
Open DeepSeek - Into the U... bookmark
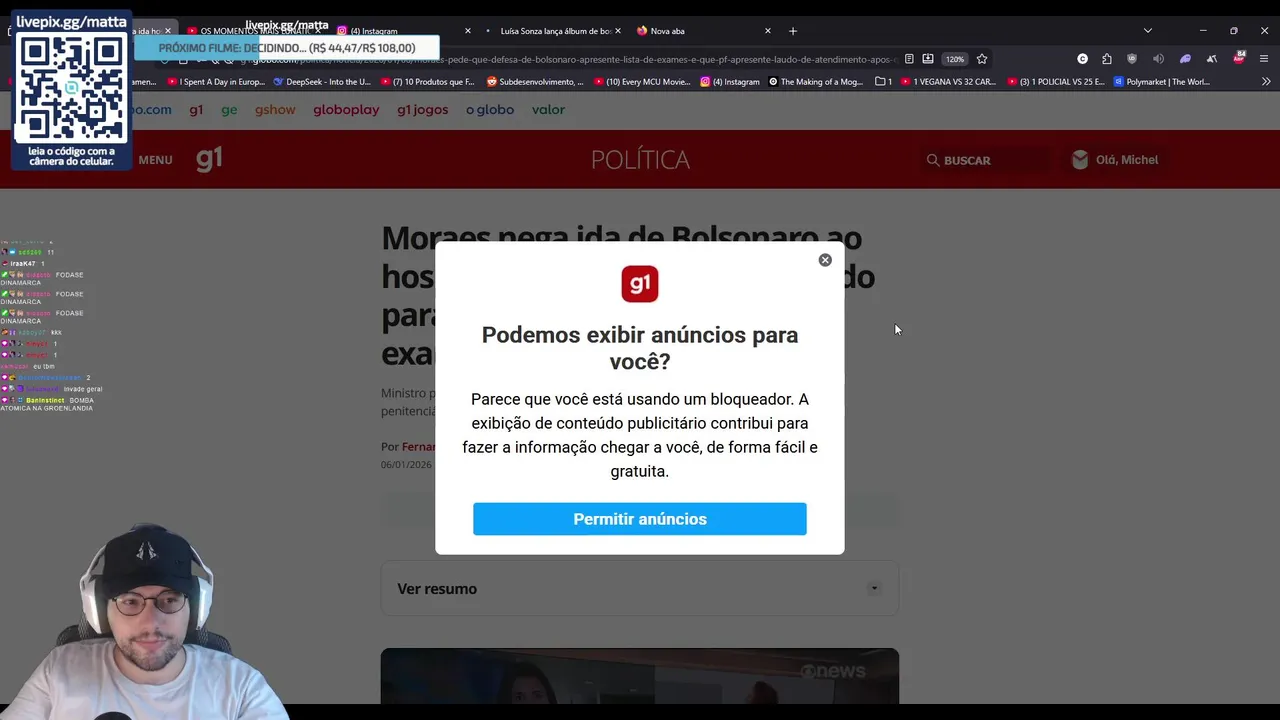(322, 82)
